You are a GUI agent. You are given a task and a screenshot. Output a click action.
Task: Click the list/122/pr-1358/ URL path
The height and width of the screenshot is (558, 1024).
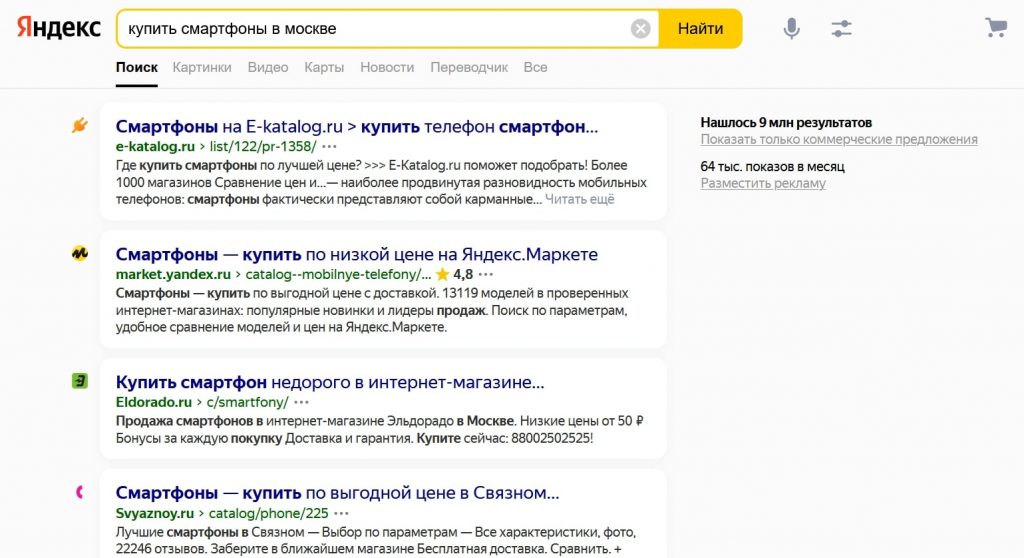coord(263,146)
